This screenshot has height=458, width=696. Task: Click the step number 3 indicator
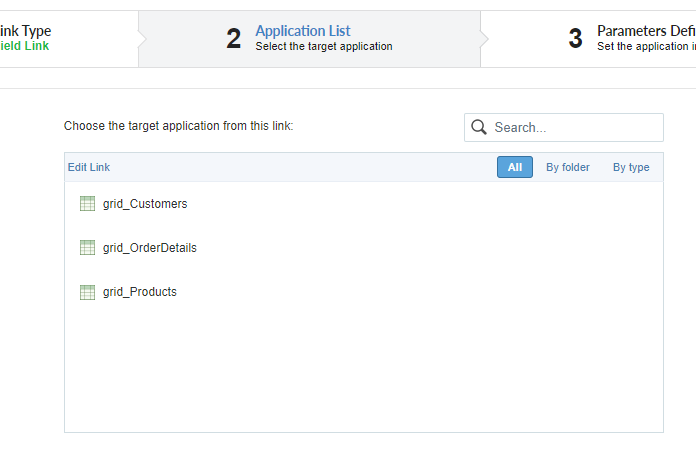point(575,39)
